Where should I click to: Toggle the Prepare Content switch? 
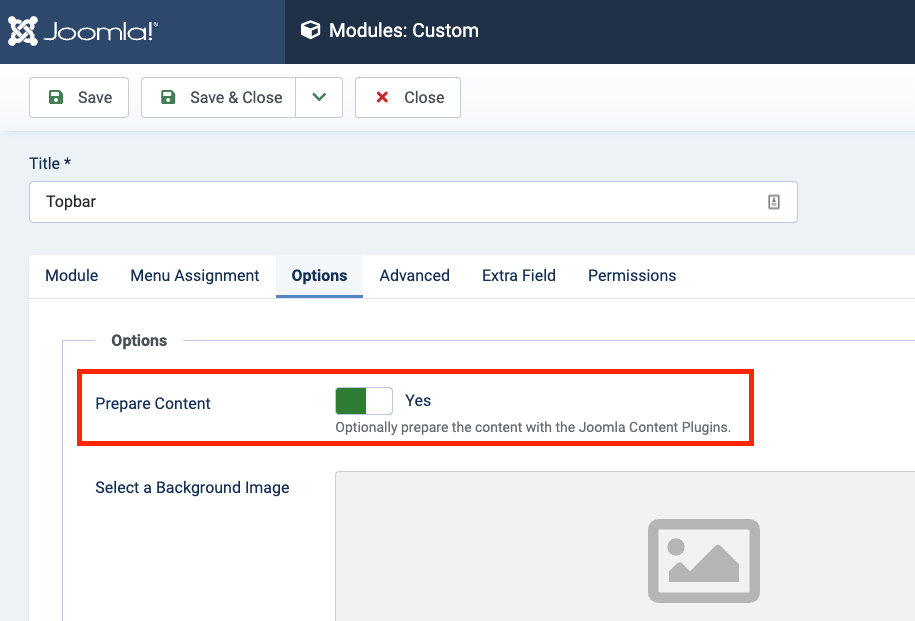364,401
